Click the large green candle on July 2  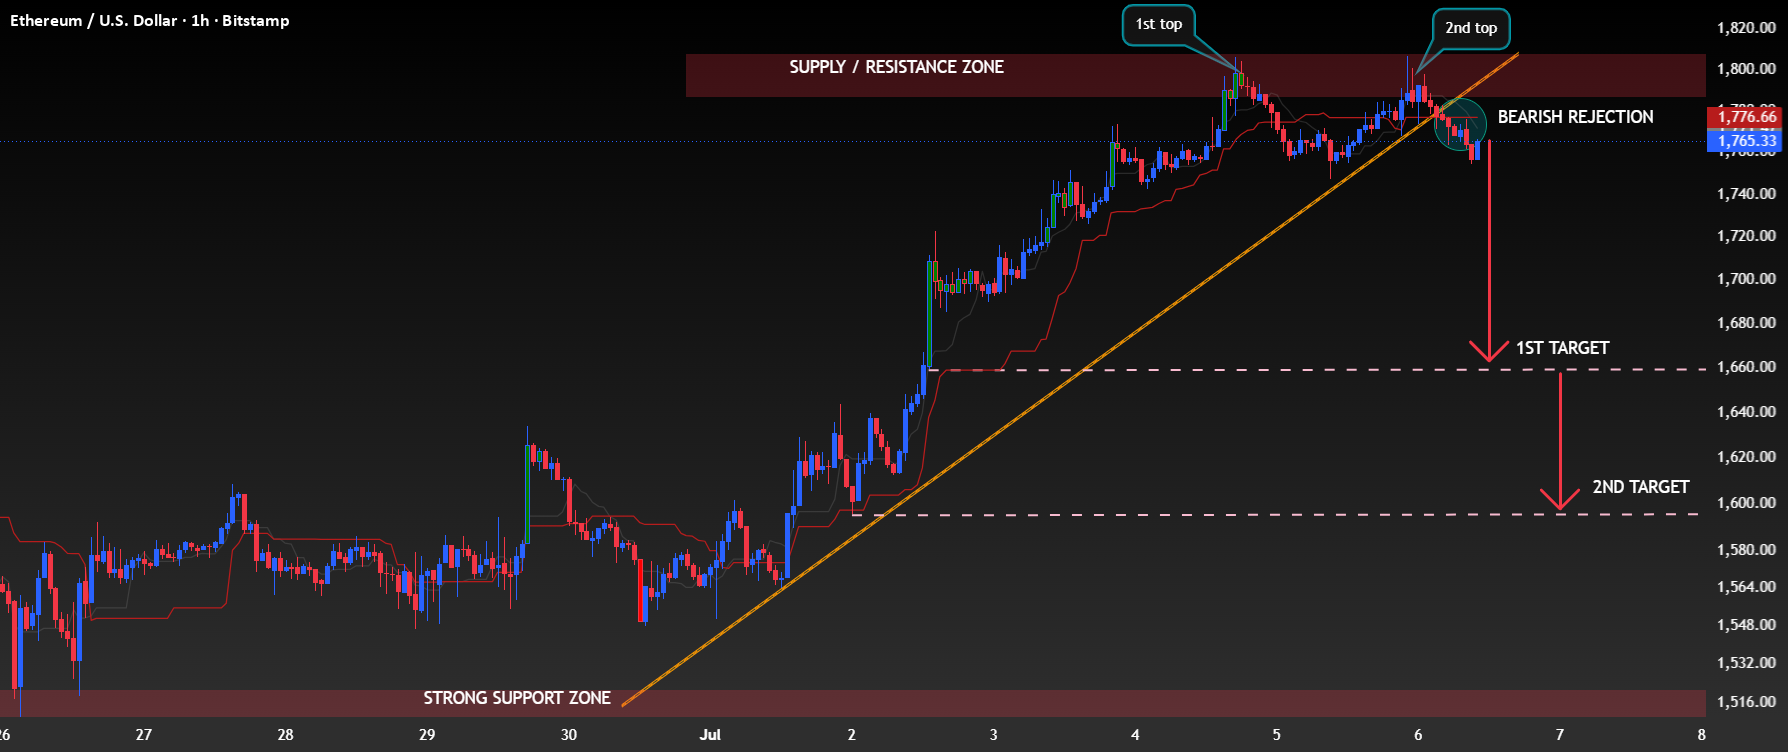931,313
